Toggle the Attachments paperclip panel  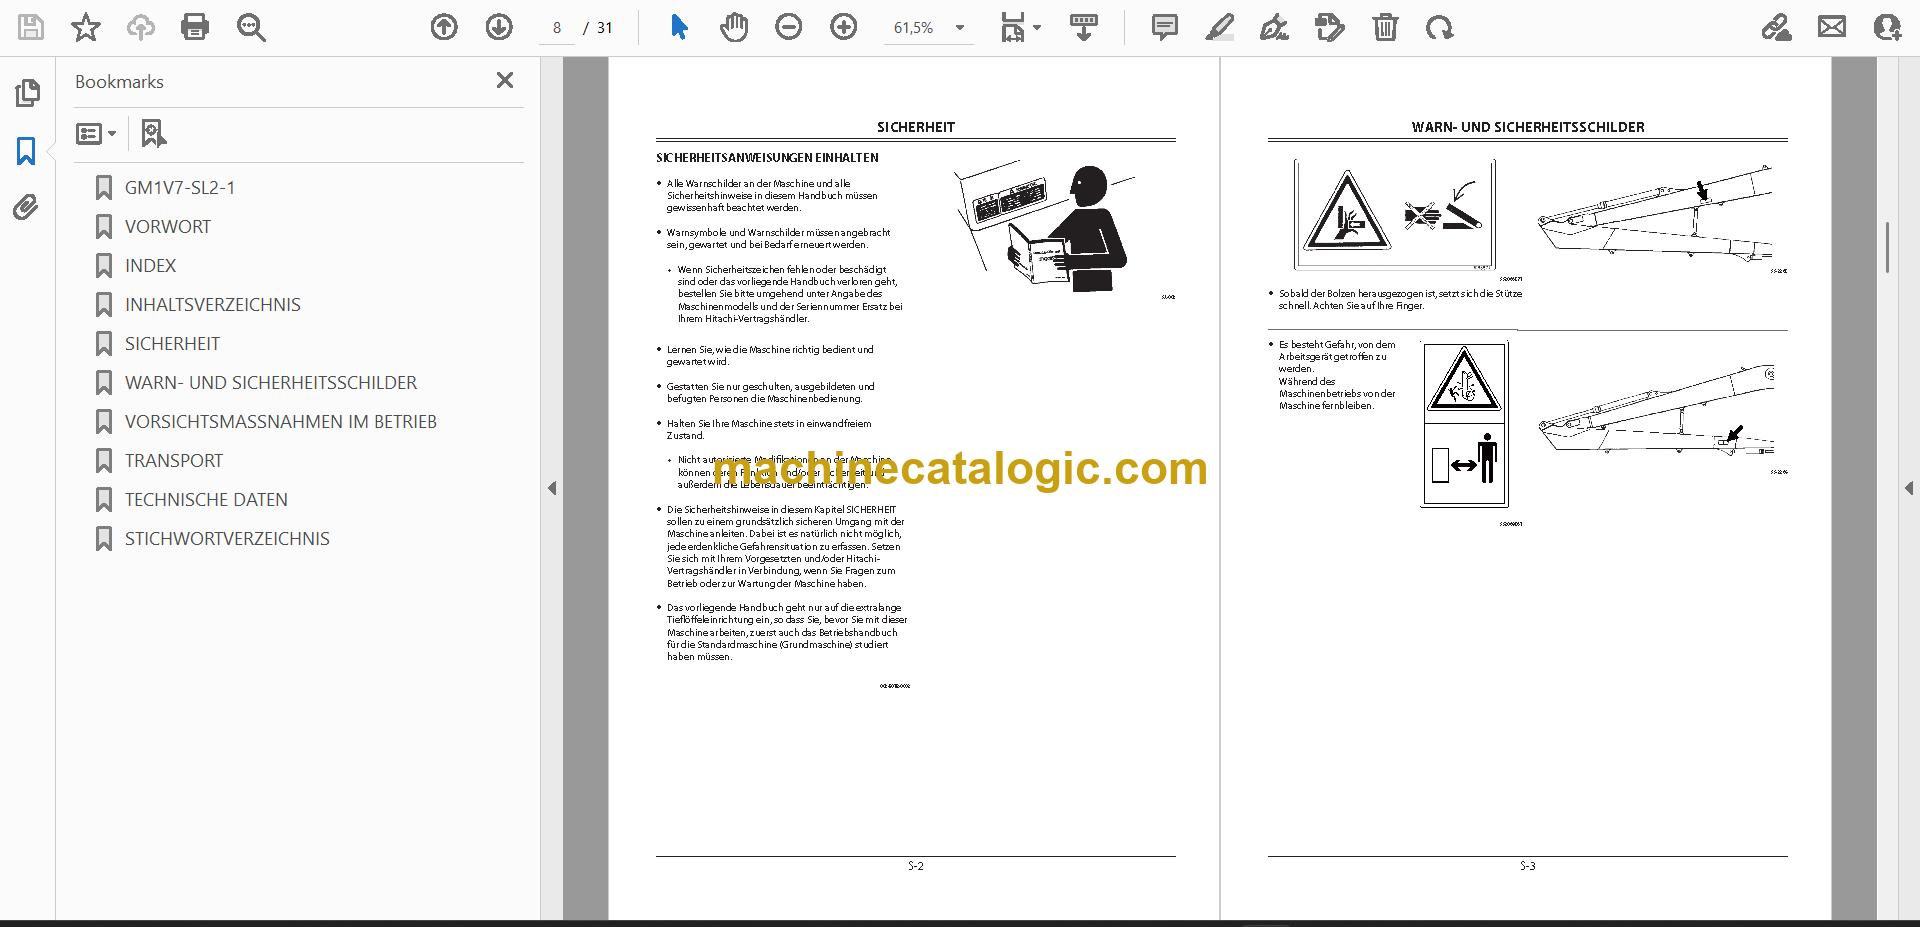[x=26, y=208]
